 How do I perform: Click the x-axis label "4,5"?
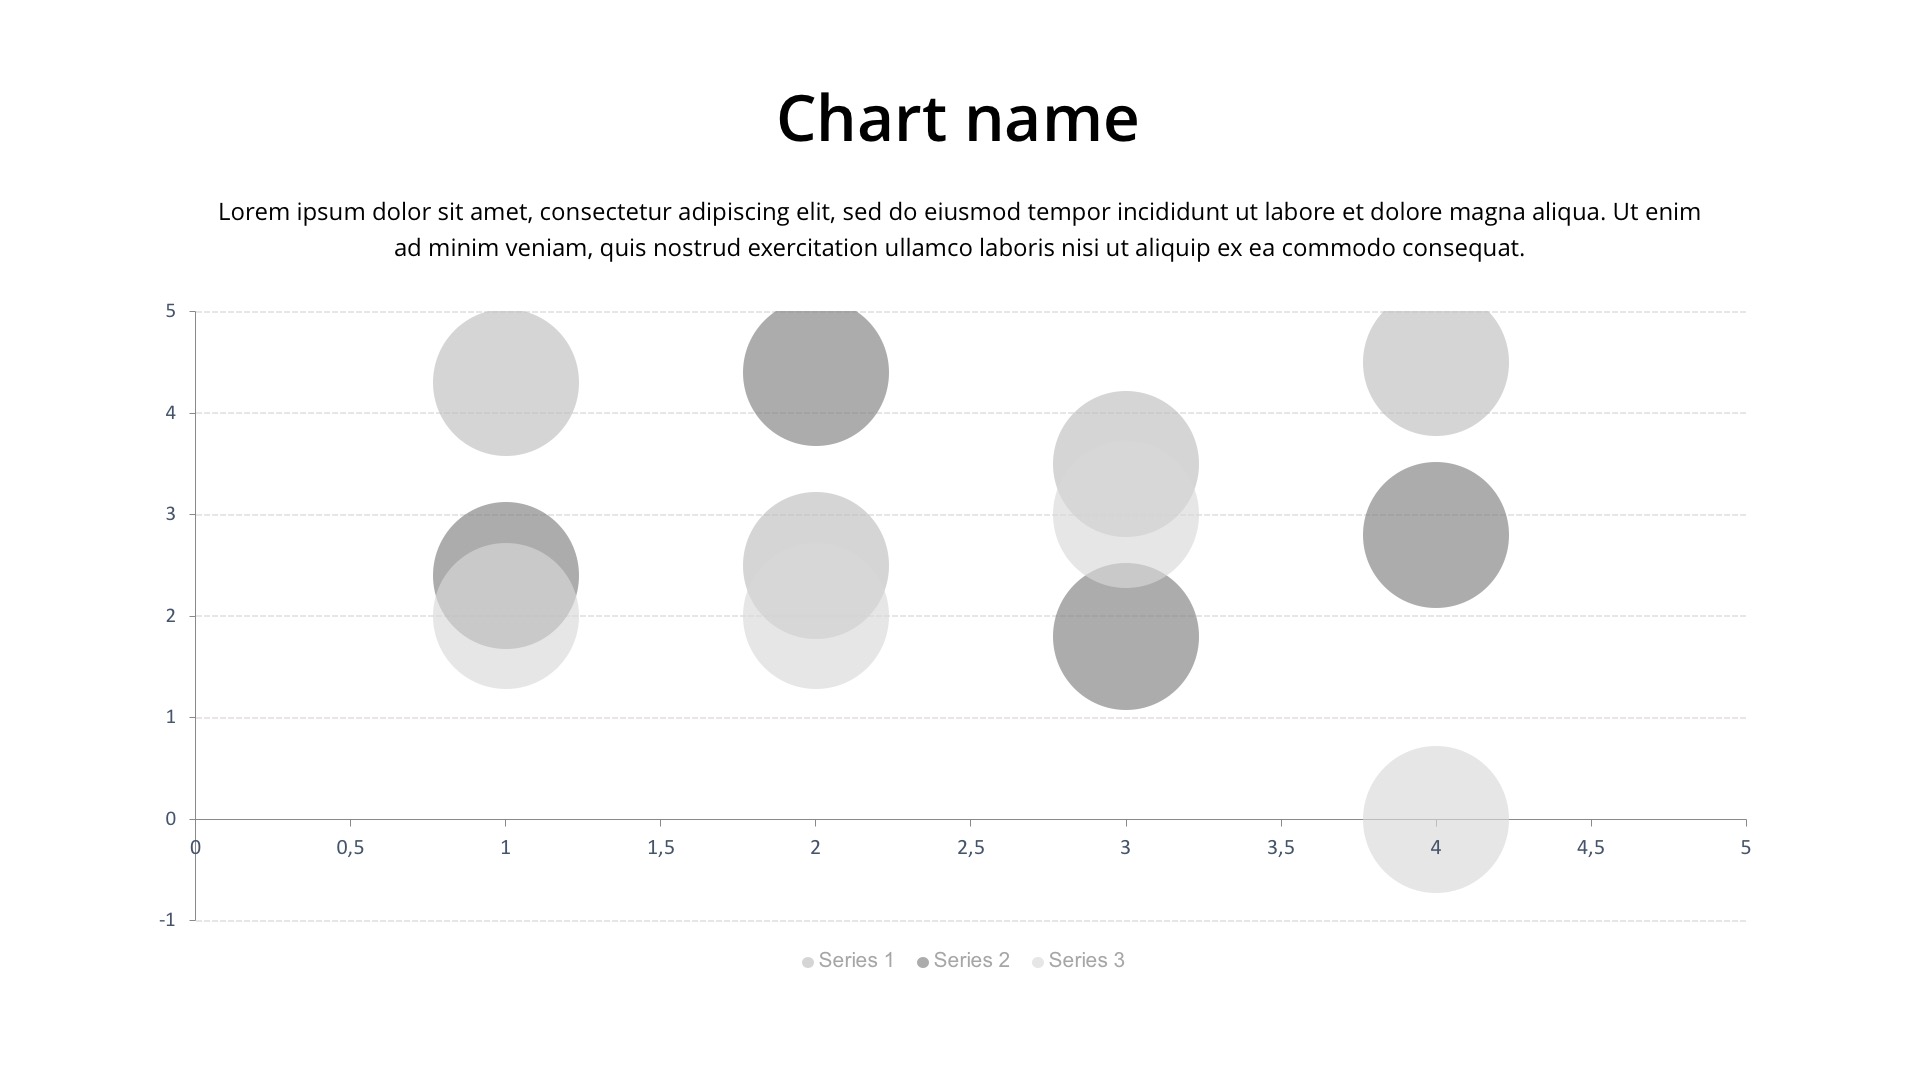tap(1590, 848)
